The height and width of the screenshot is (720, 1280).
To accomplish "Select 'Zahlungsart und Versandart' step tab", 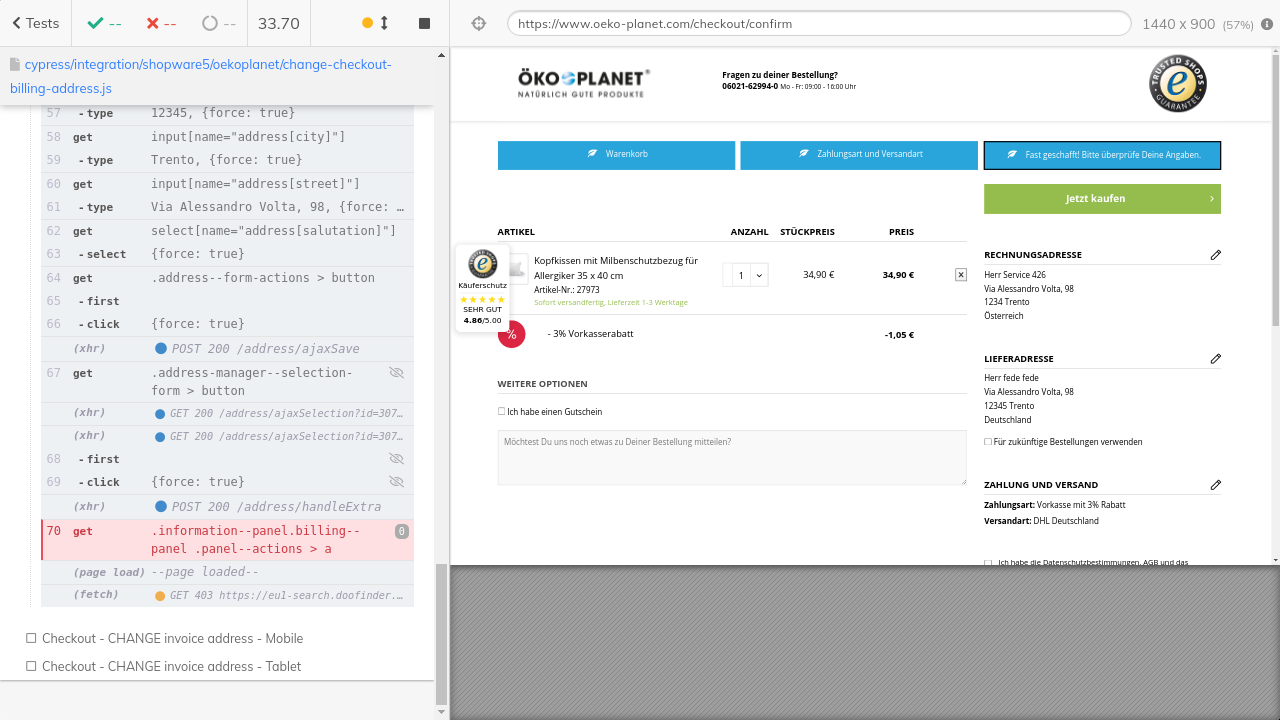I will pyautogui.click(x=858, y=155).
